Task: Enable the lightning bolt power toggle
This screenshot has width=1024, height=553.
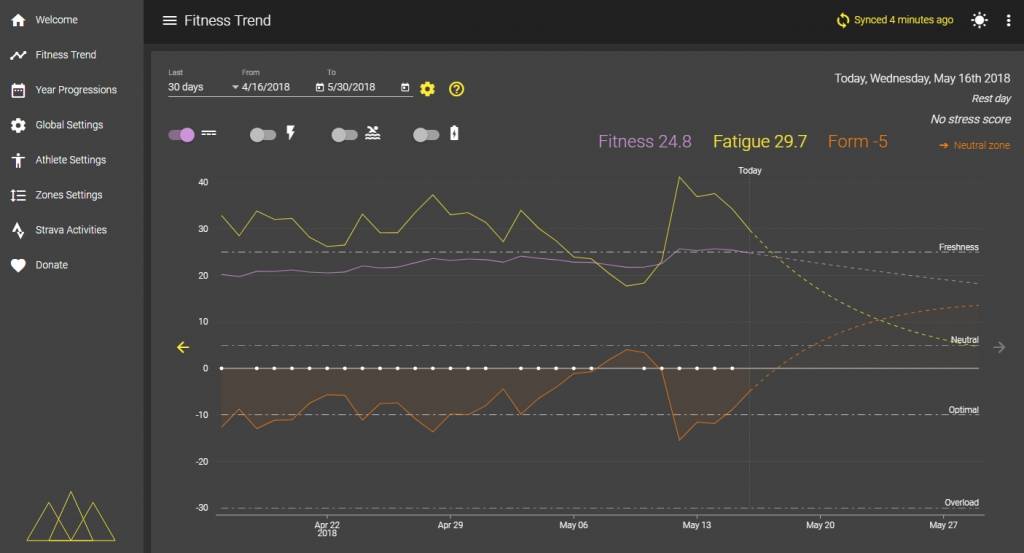Action: tap(263, 134)
